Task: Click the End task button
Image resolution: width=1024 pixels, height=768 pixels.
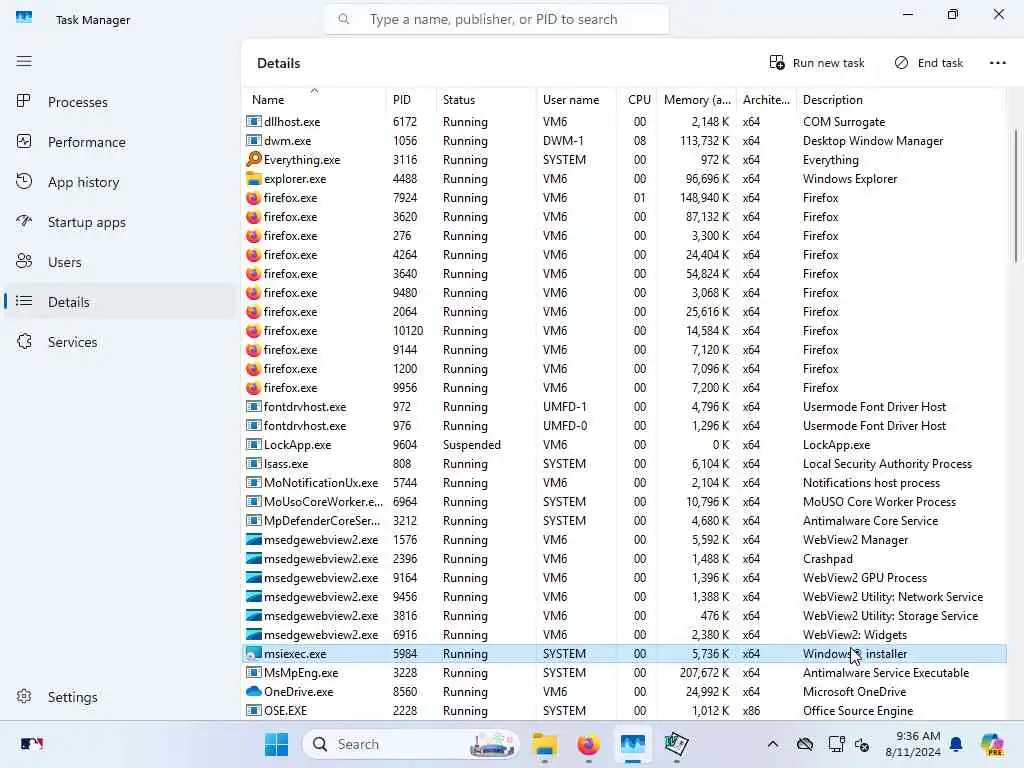Action: (929, 63)
